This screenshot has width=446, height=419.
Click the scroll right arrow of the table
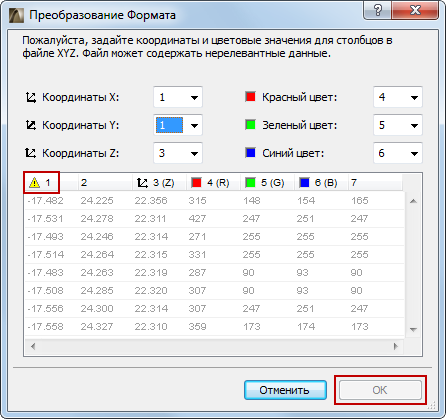tap(396, 346)
